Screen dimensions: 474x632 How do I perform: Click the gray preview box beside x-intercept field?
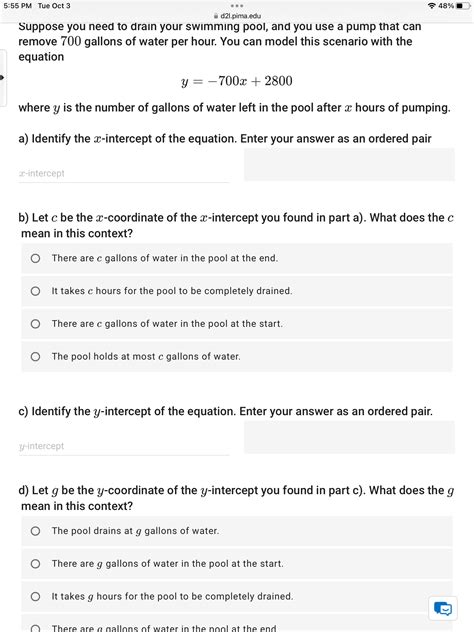349,164
